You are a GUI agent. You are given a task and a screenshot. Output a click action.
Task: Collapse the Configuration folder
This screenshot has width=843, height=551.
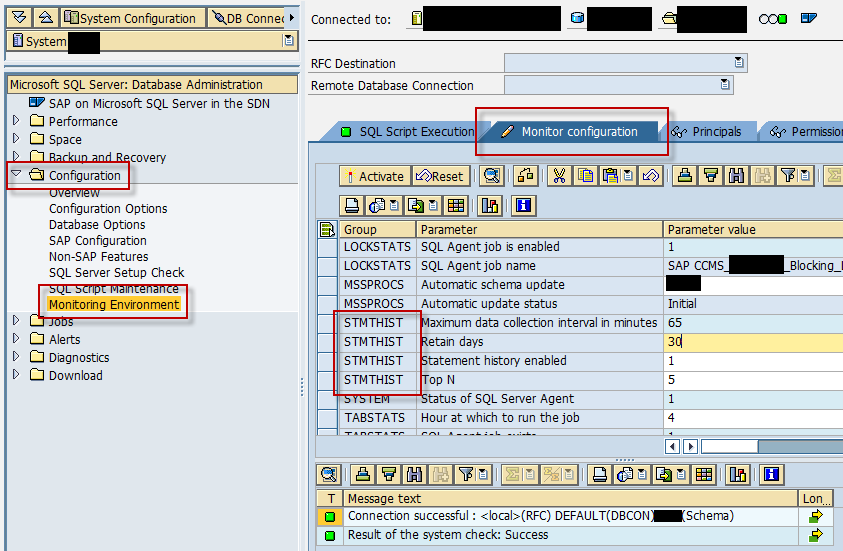[16, 174]
